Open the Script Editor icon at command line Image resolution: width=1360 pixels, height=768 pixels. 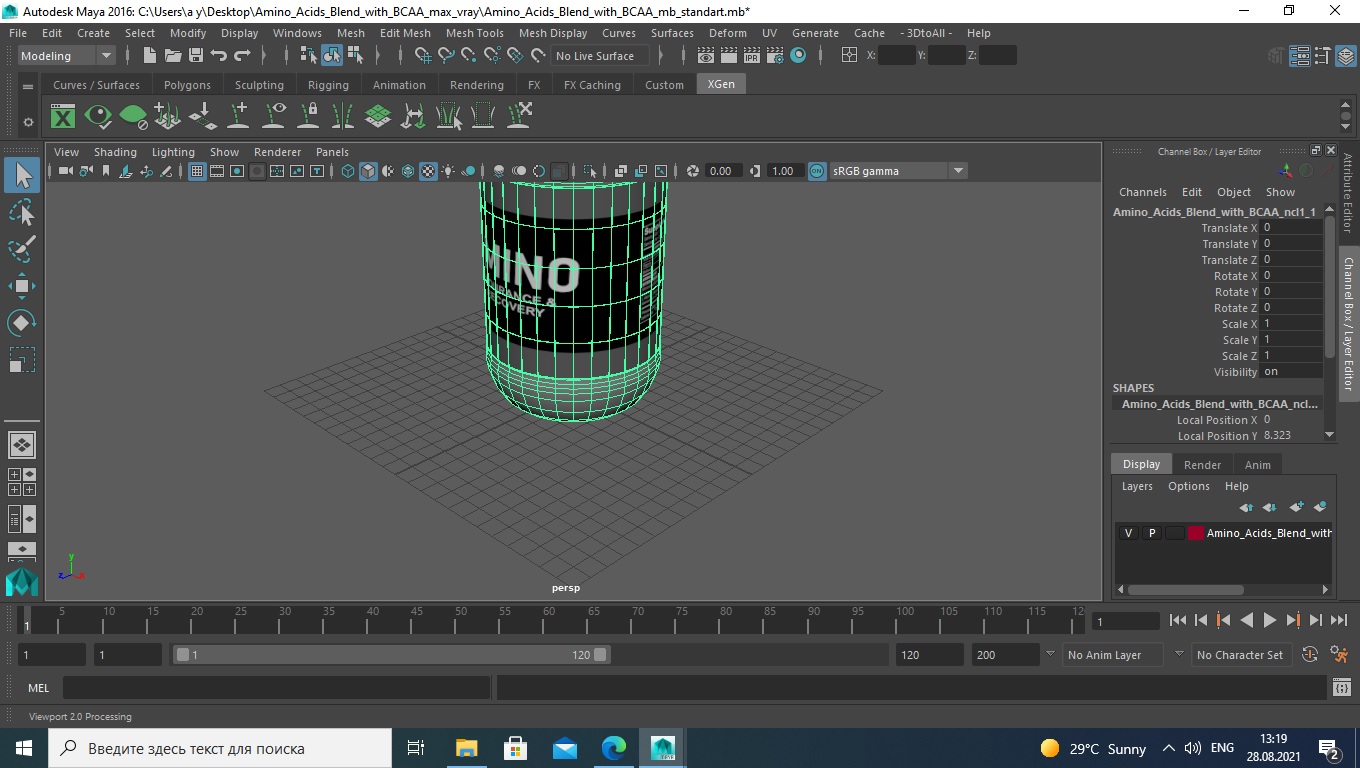pos(1342,688)
